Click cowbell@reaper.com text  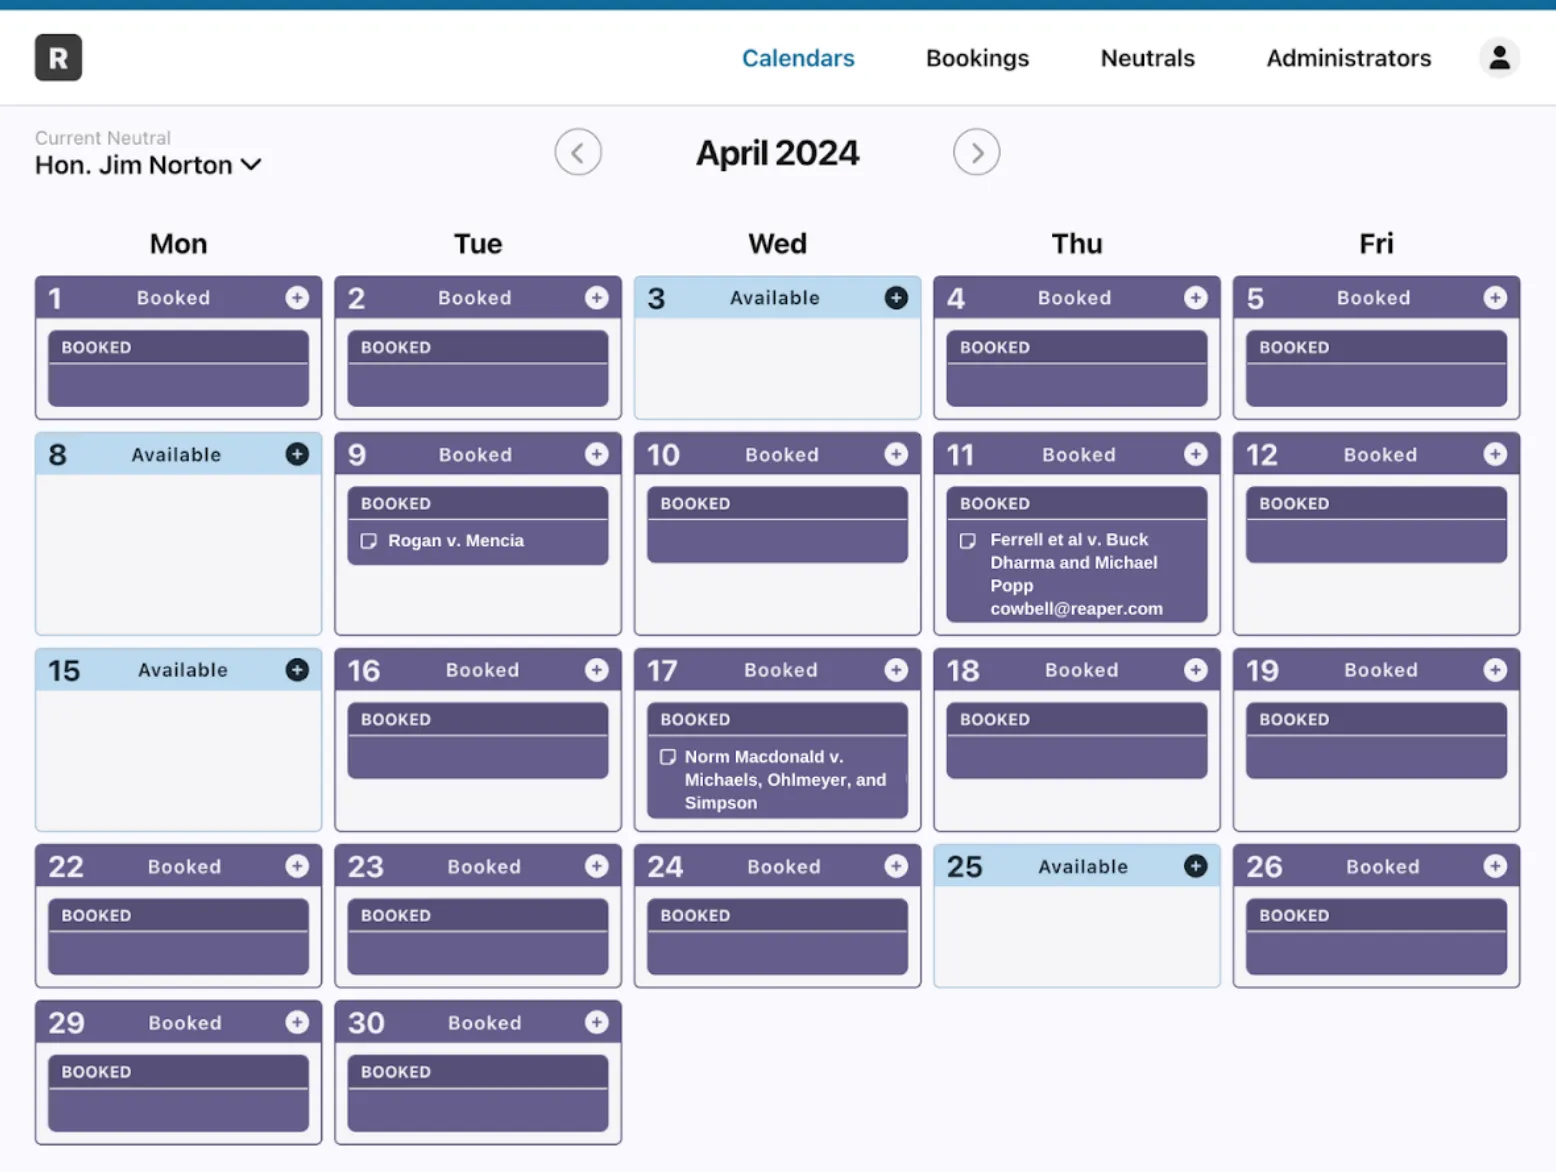[x=1076, y=608]
